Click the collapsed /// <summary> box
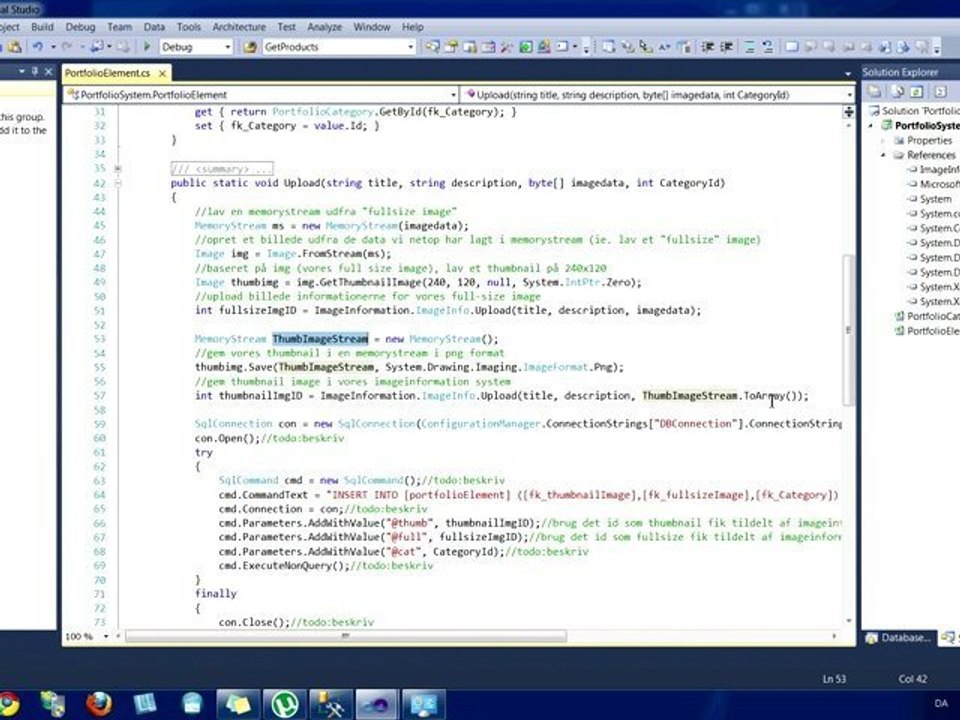Image resolution: width=960 pixels, height=720 pixels. point(222,168)
